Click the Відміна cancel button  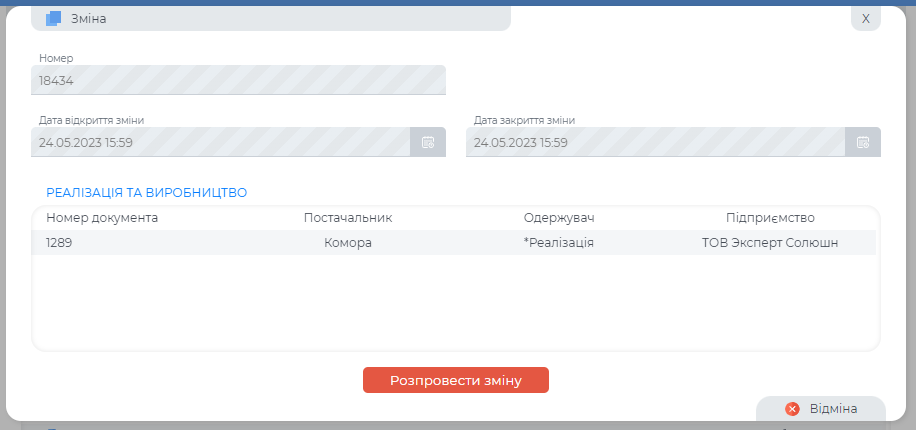tap(821, 409)
